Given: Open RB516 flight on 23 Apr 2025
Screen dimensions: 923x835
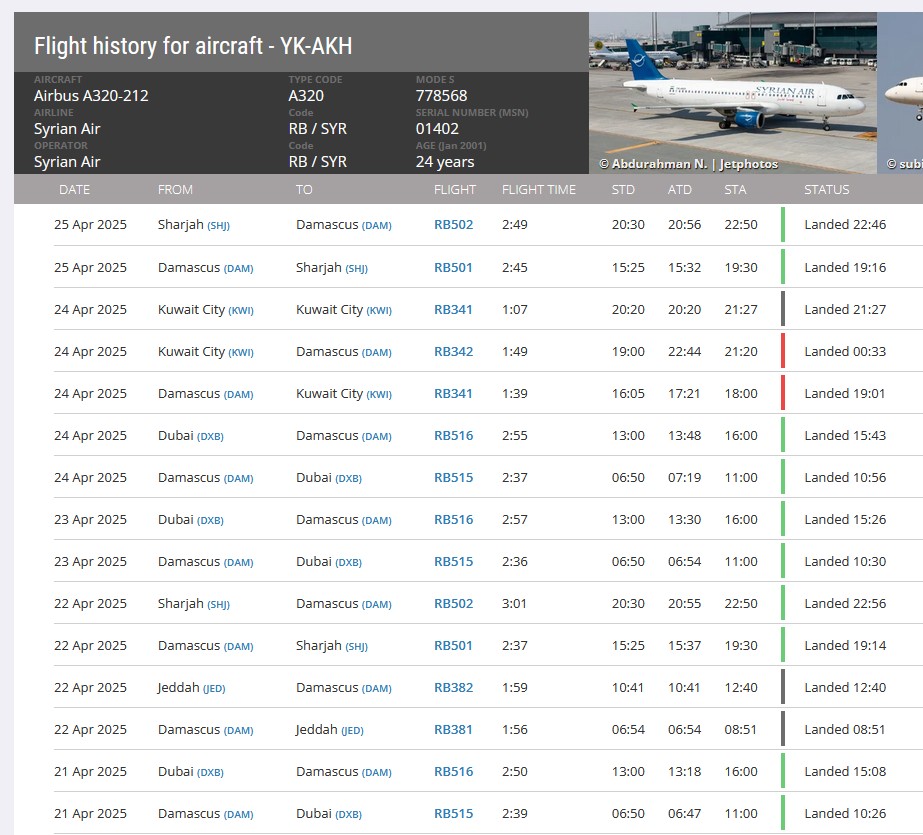Looking at the screenshot, I should 453,520.
